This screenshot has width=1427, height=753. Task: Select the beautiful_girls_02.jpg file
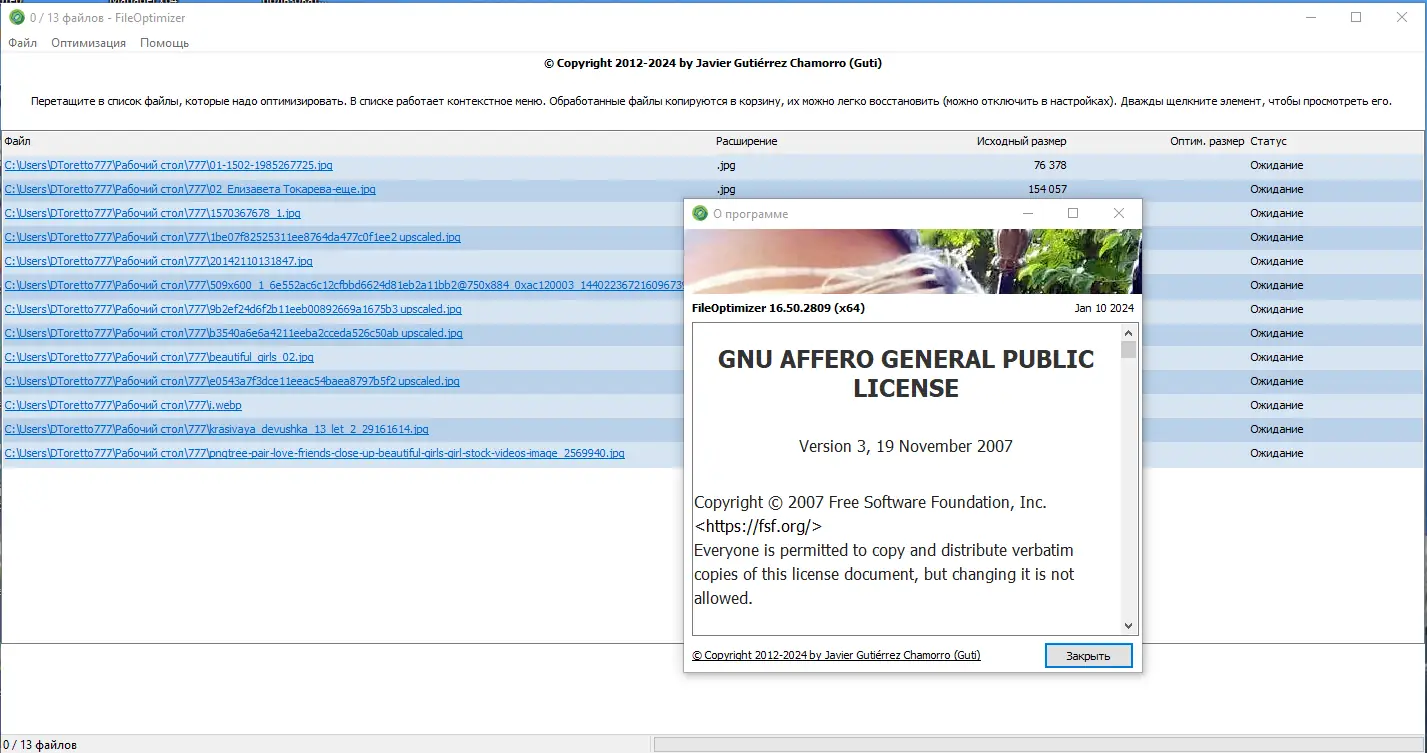click(159, 357)
